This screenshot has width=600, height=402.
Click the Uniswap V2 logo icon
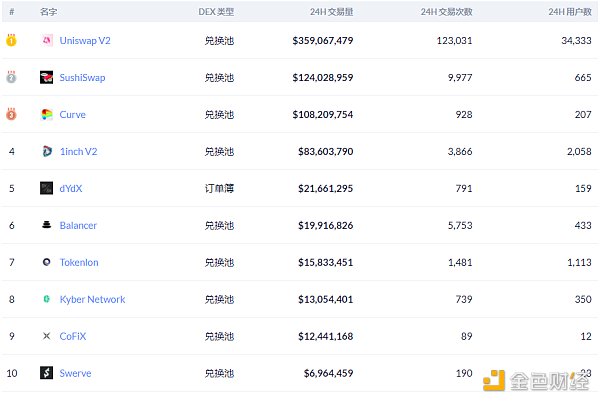pos(47,40)
